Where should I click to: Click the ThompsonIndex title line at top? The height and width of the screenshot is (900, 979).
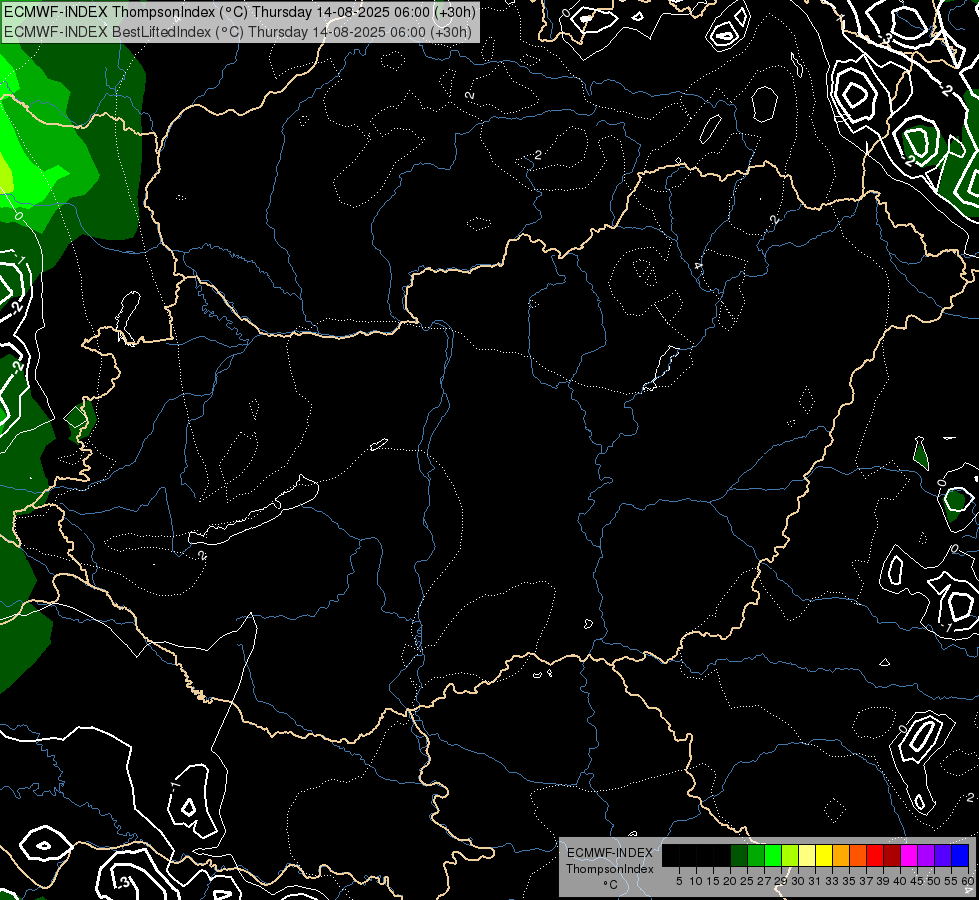point(240,12)
